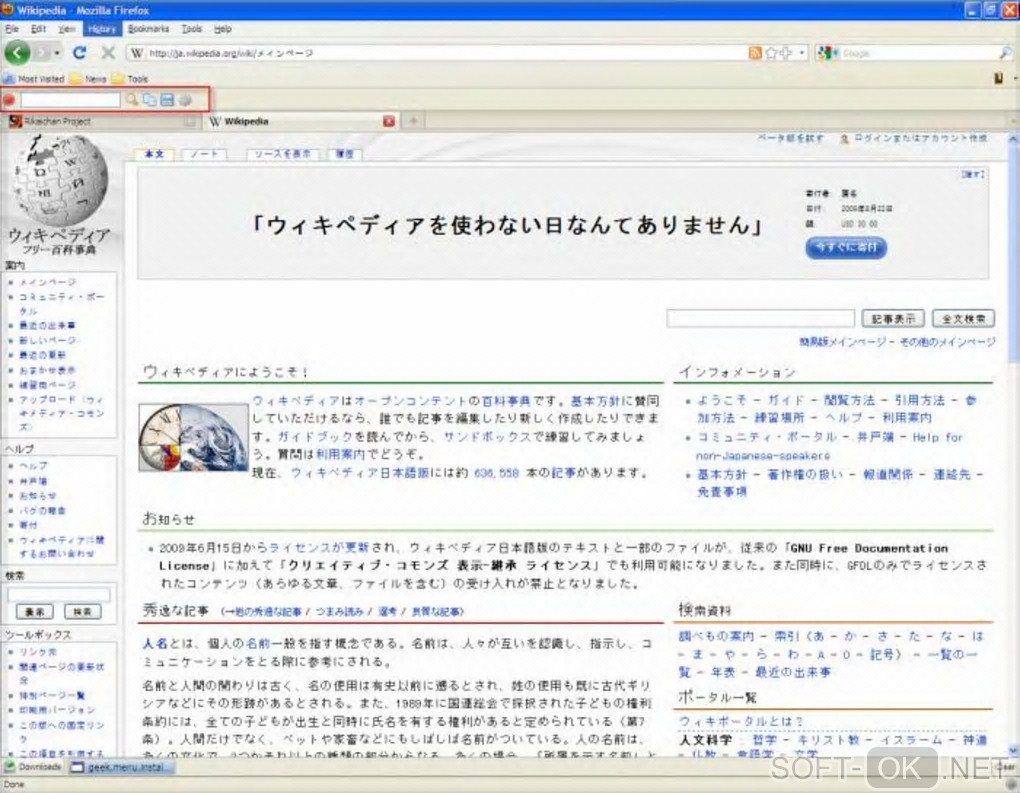The width and height of the screenshot is (1020, 793).
Task: Open the 人名 featured article link
Action: pyautogui.click(x=155, y=643)
